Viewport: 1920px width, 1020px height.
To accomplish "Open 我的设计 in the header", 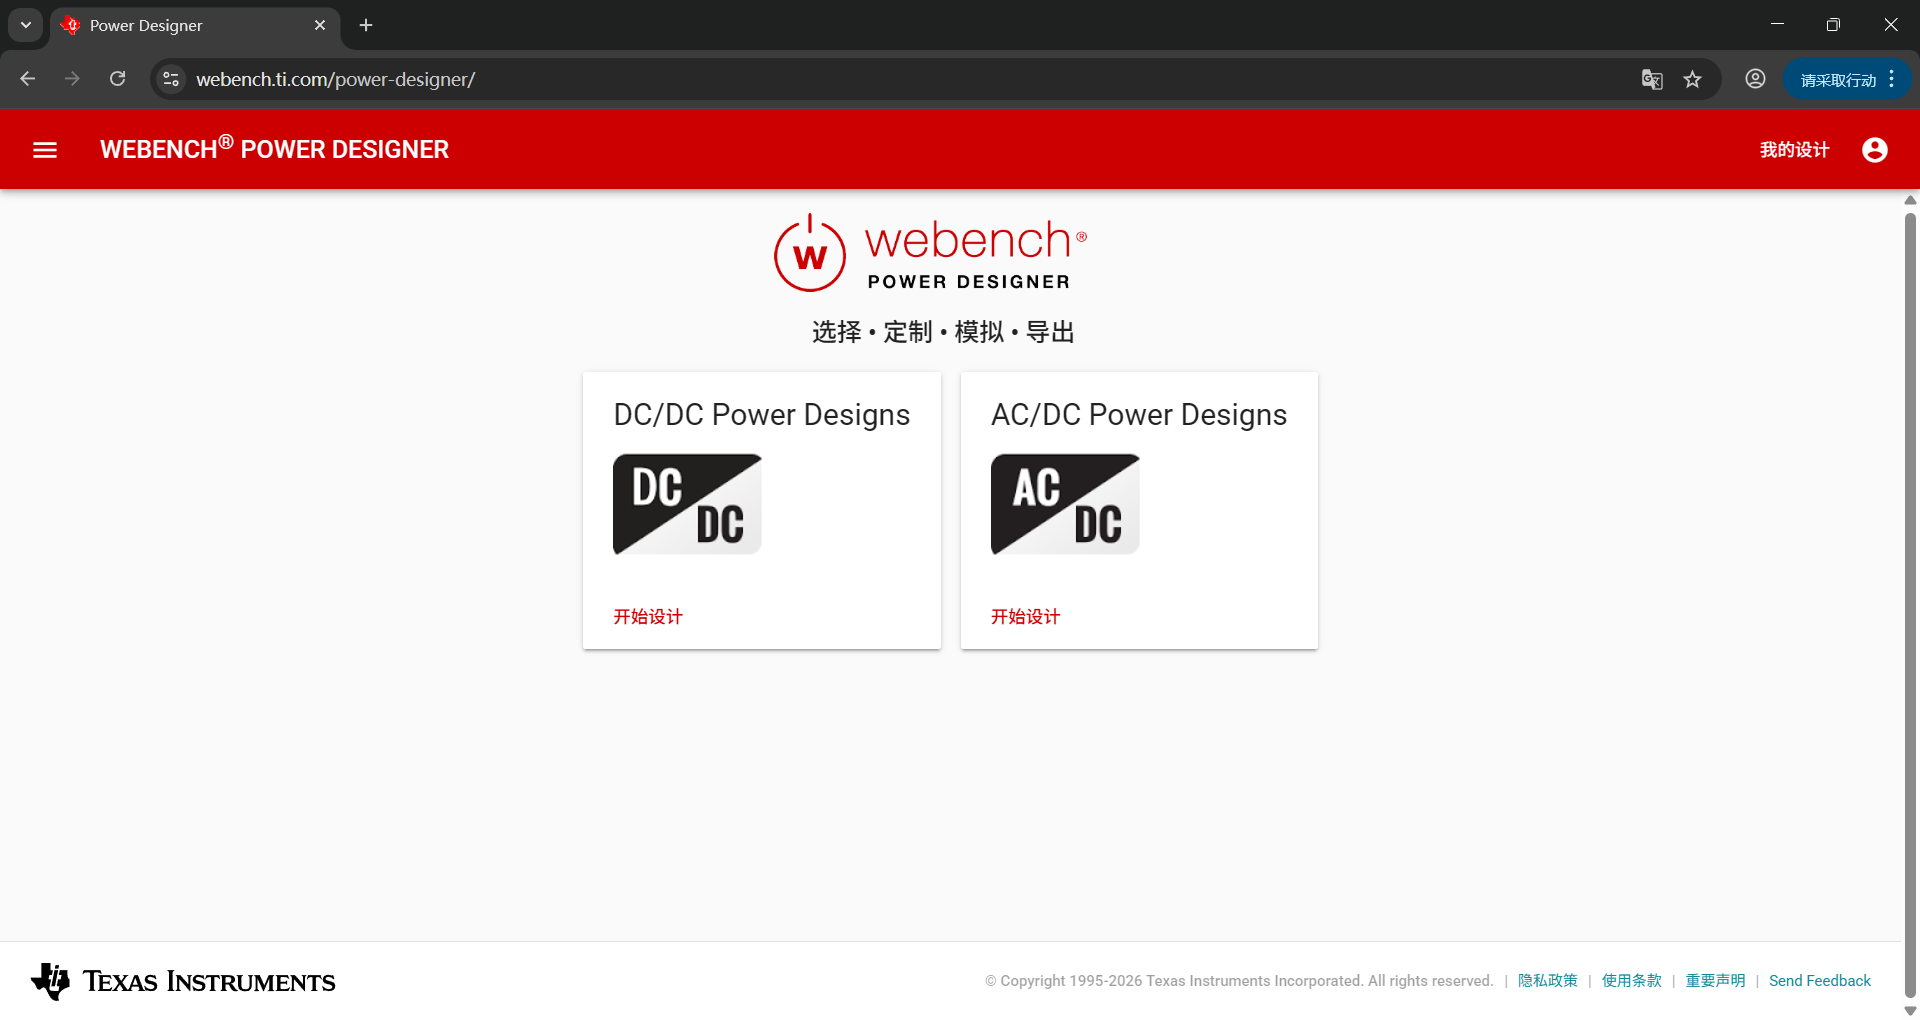I will [x=1794, y=150].
